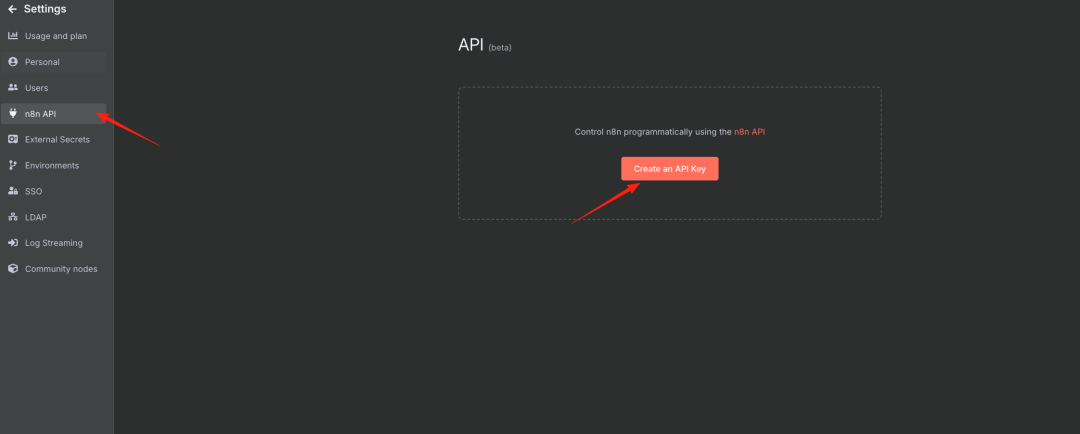Click the Create an API Key button

[x=669, y=169]
